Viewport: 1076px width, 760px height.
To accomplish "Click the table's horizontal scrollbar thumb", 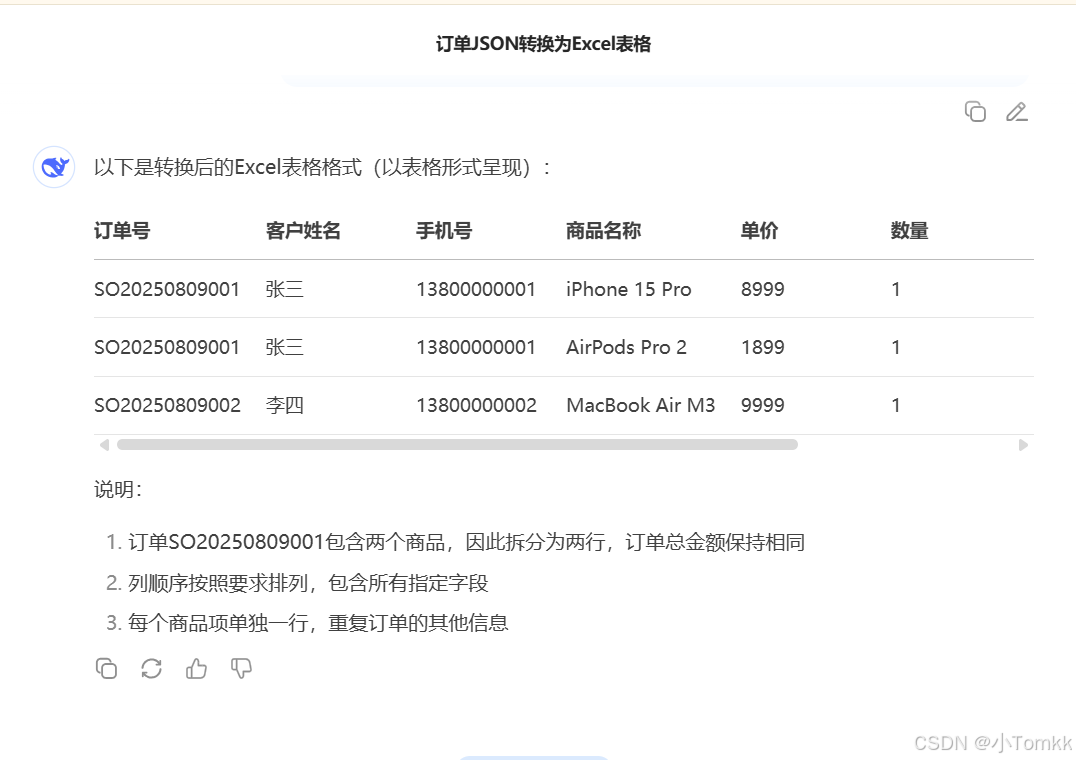I will tap(457, 444).
